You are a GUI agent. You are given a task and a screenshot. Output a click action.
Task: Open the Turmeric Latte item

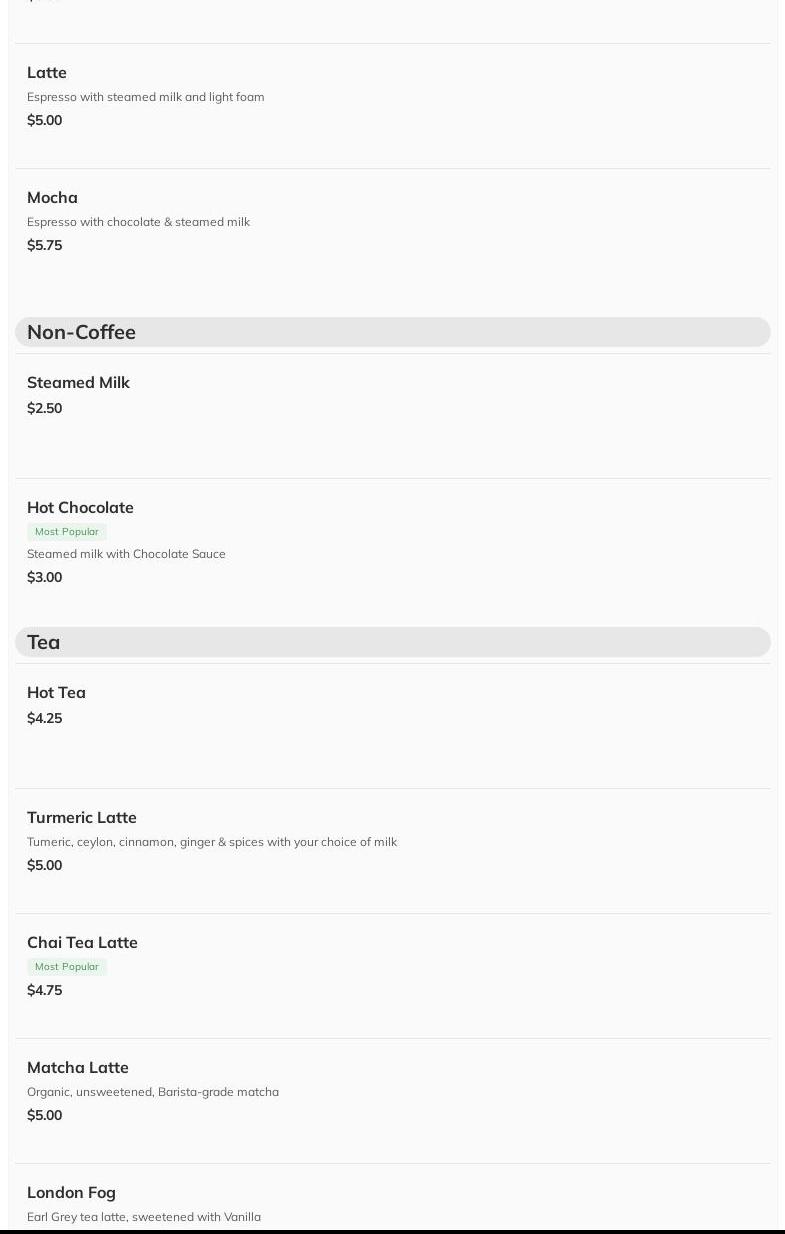(x=82, y=817)
